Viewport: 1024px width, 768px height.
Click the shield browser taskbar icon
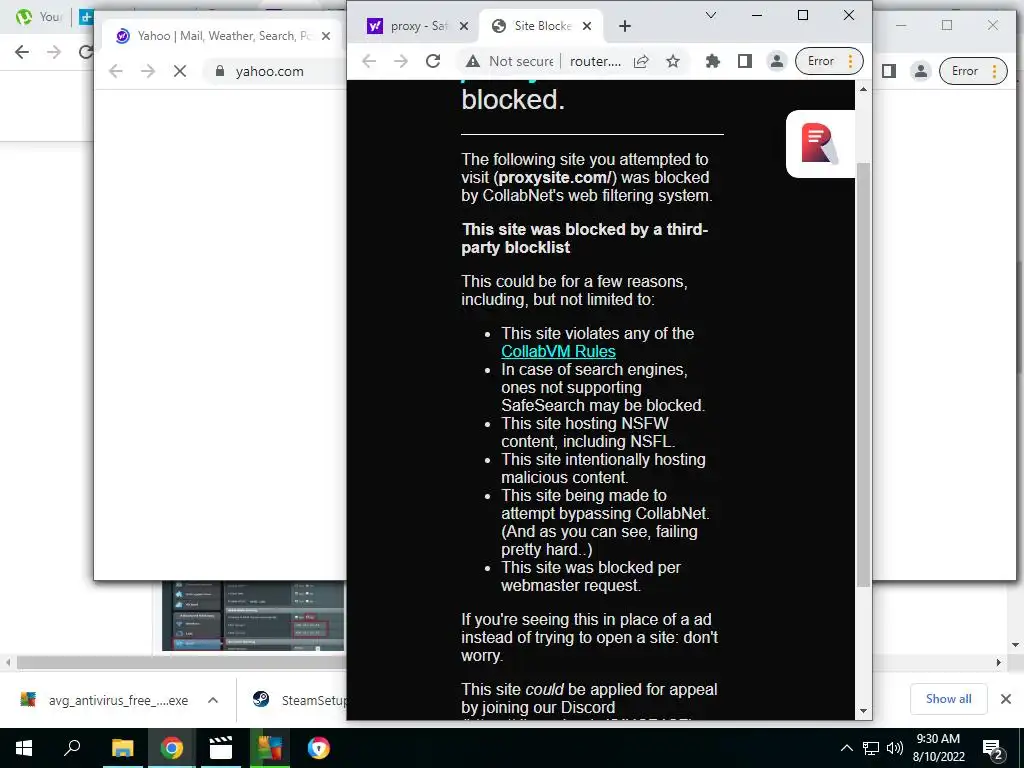coord(318,748)
